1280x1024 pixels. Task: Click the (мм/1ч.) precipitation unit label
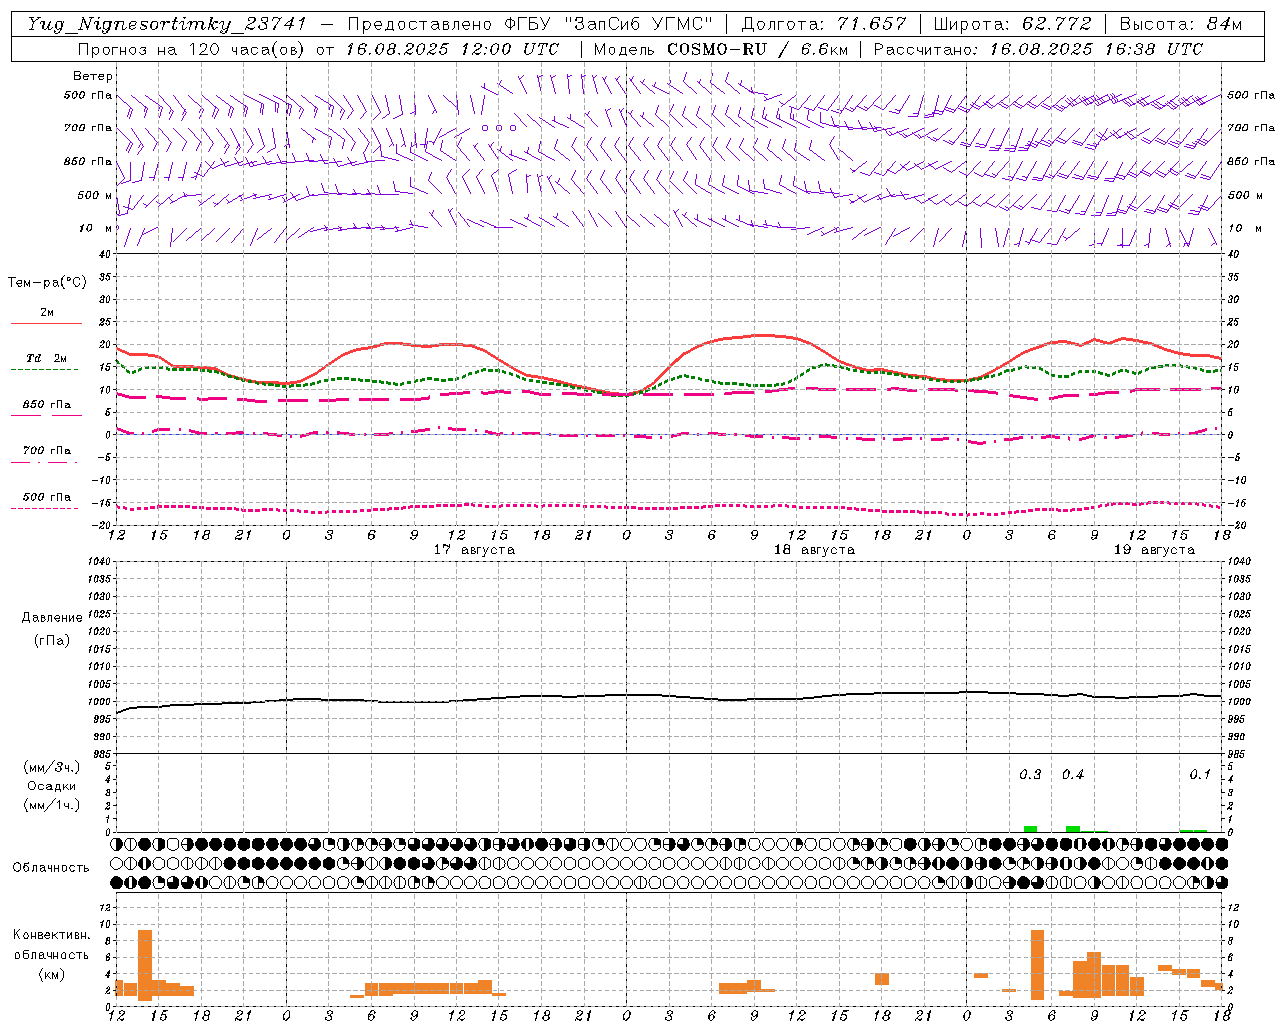51,805
